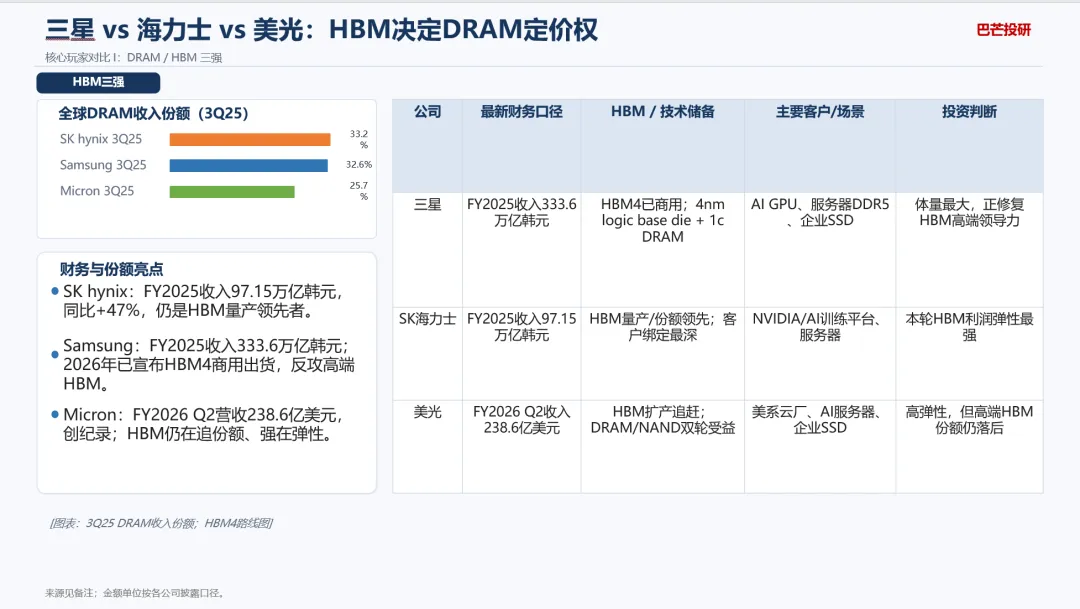
Task: Click the Micron 3Q25 chart label
Action: [x=96, y=192]
